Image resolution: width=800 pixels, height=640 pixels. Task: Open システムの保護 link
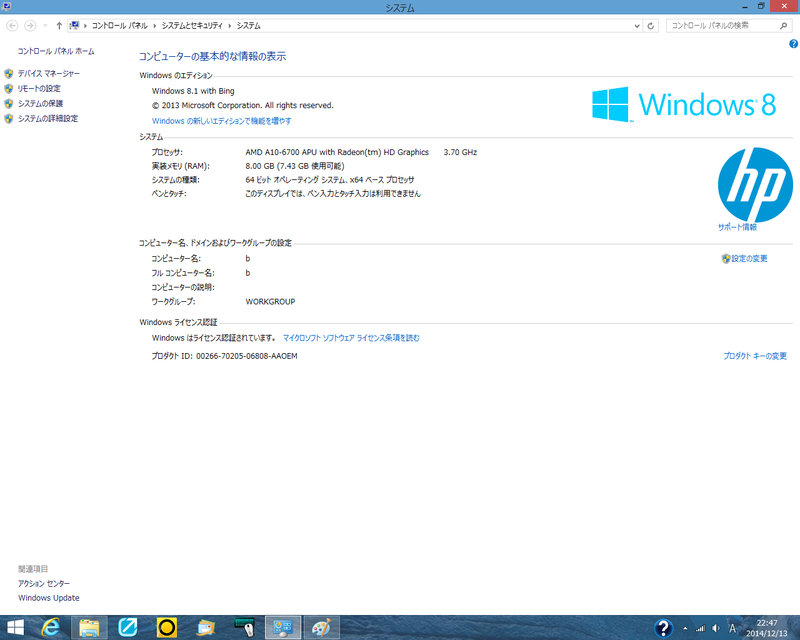coord(40,104)
